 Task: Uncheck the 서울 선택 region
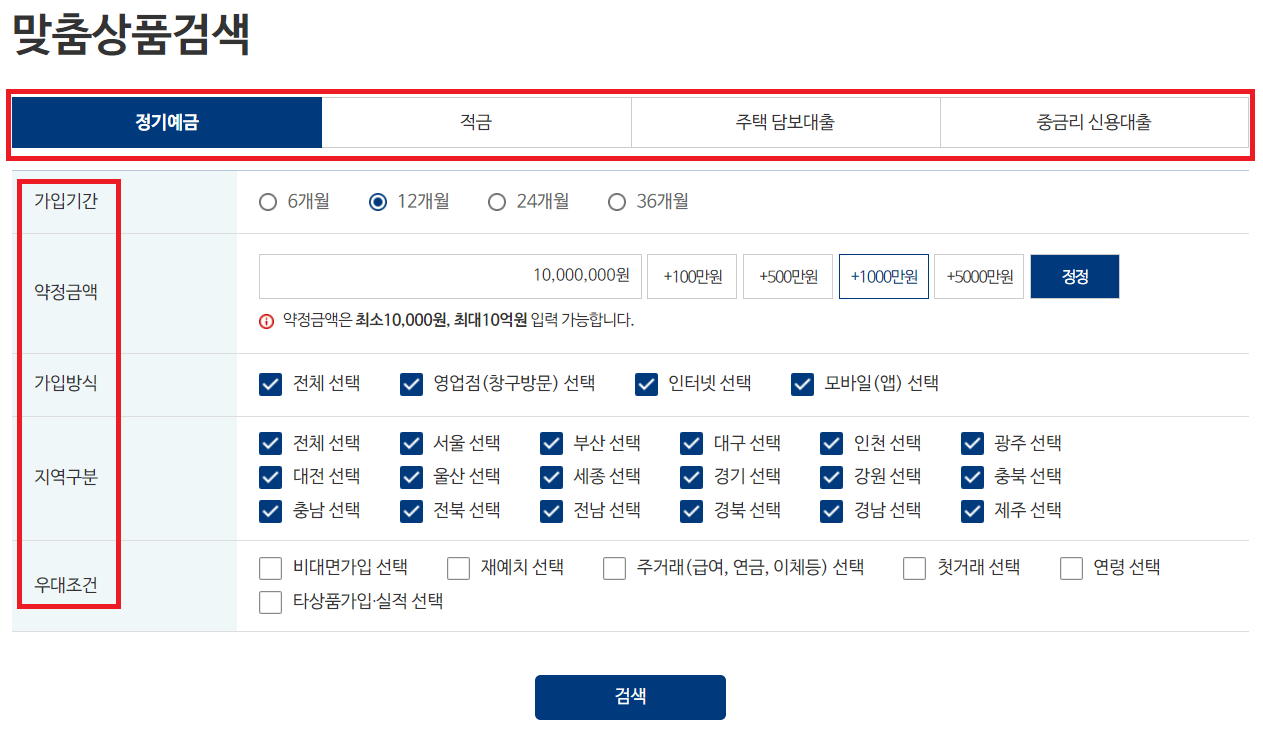point(410,443)
